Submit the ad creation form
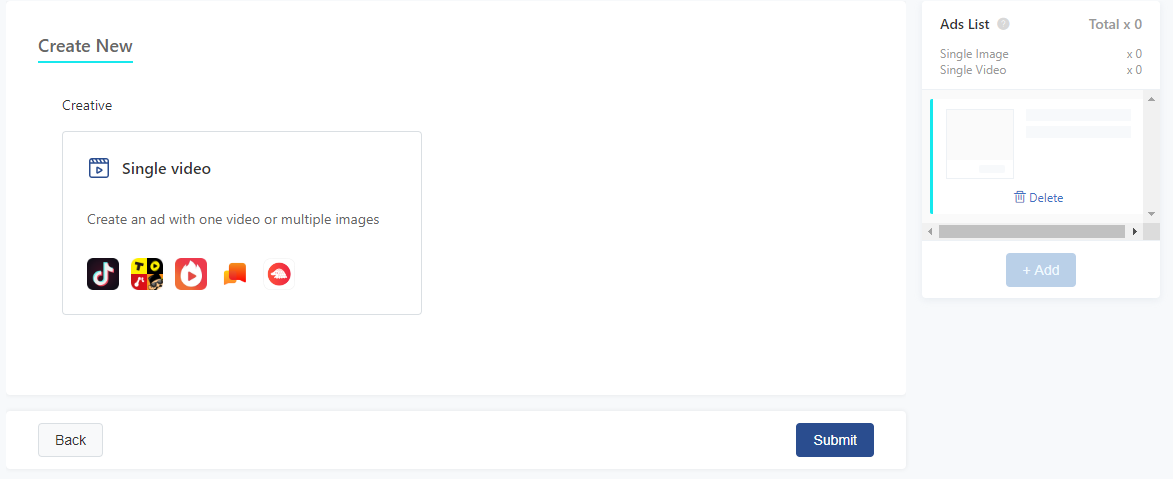The image size is (1173, 479). coord(835,440)
